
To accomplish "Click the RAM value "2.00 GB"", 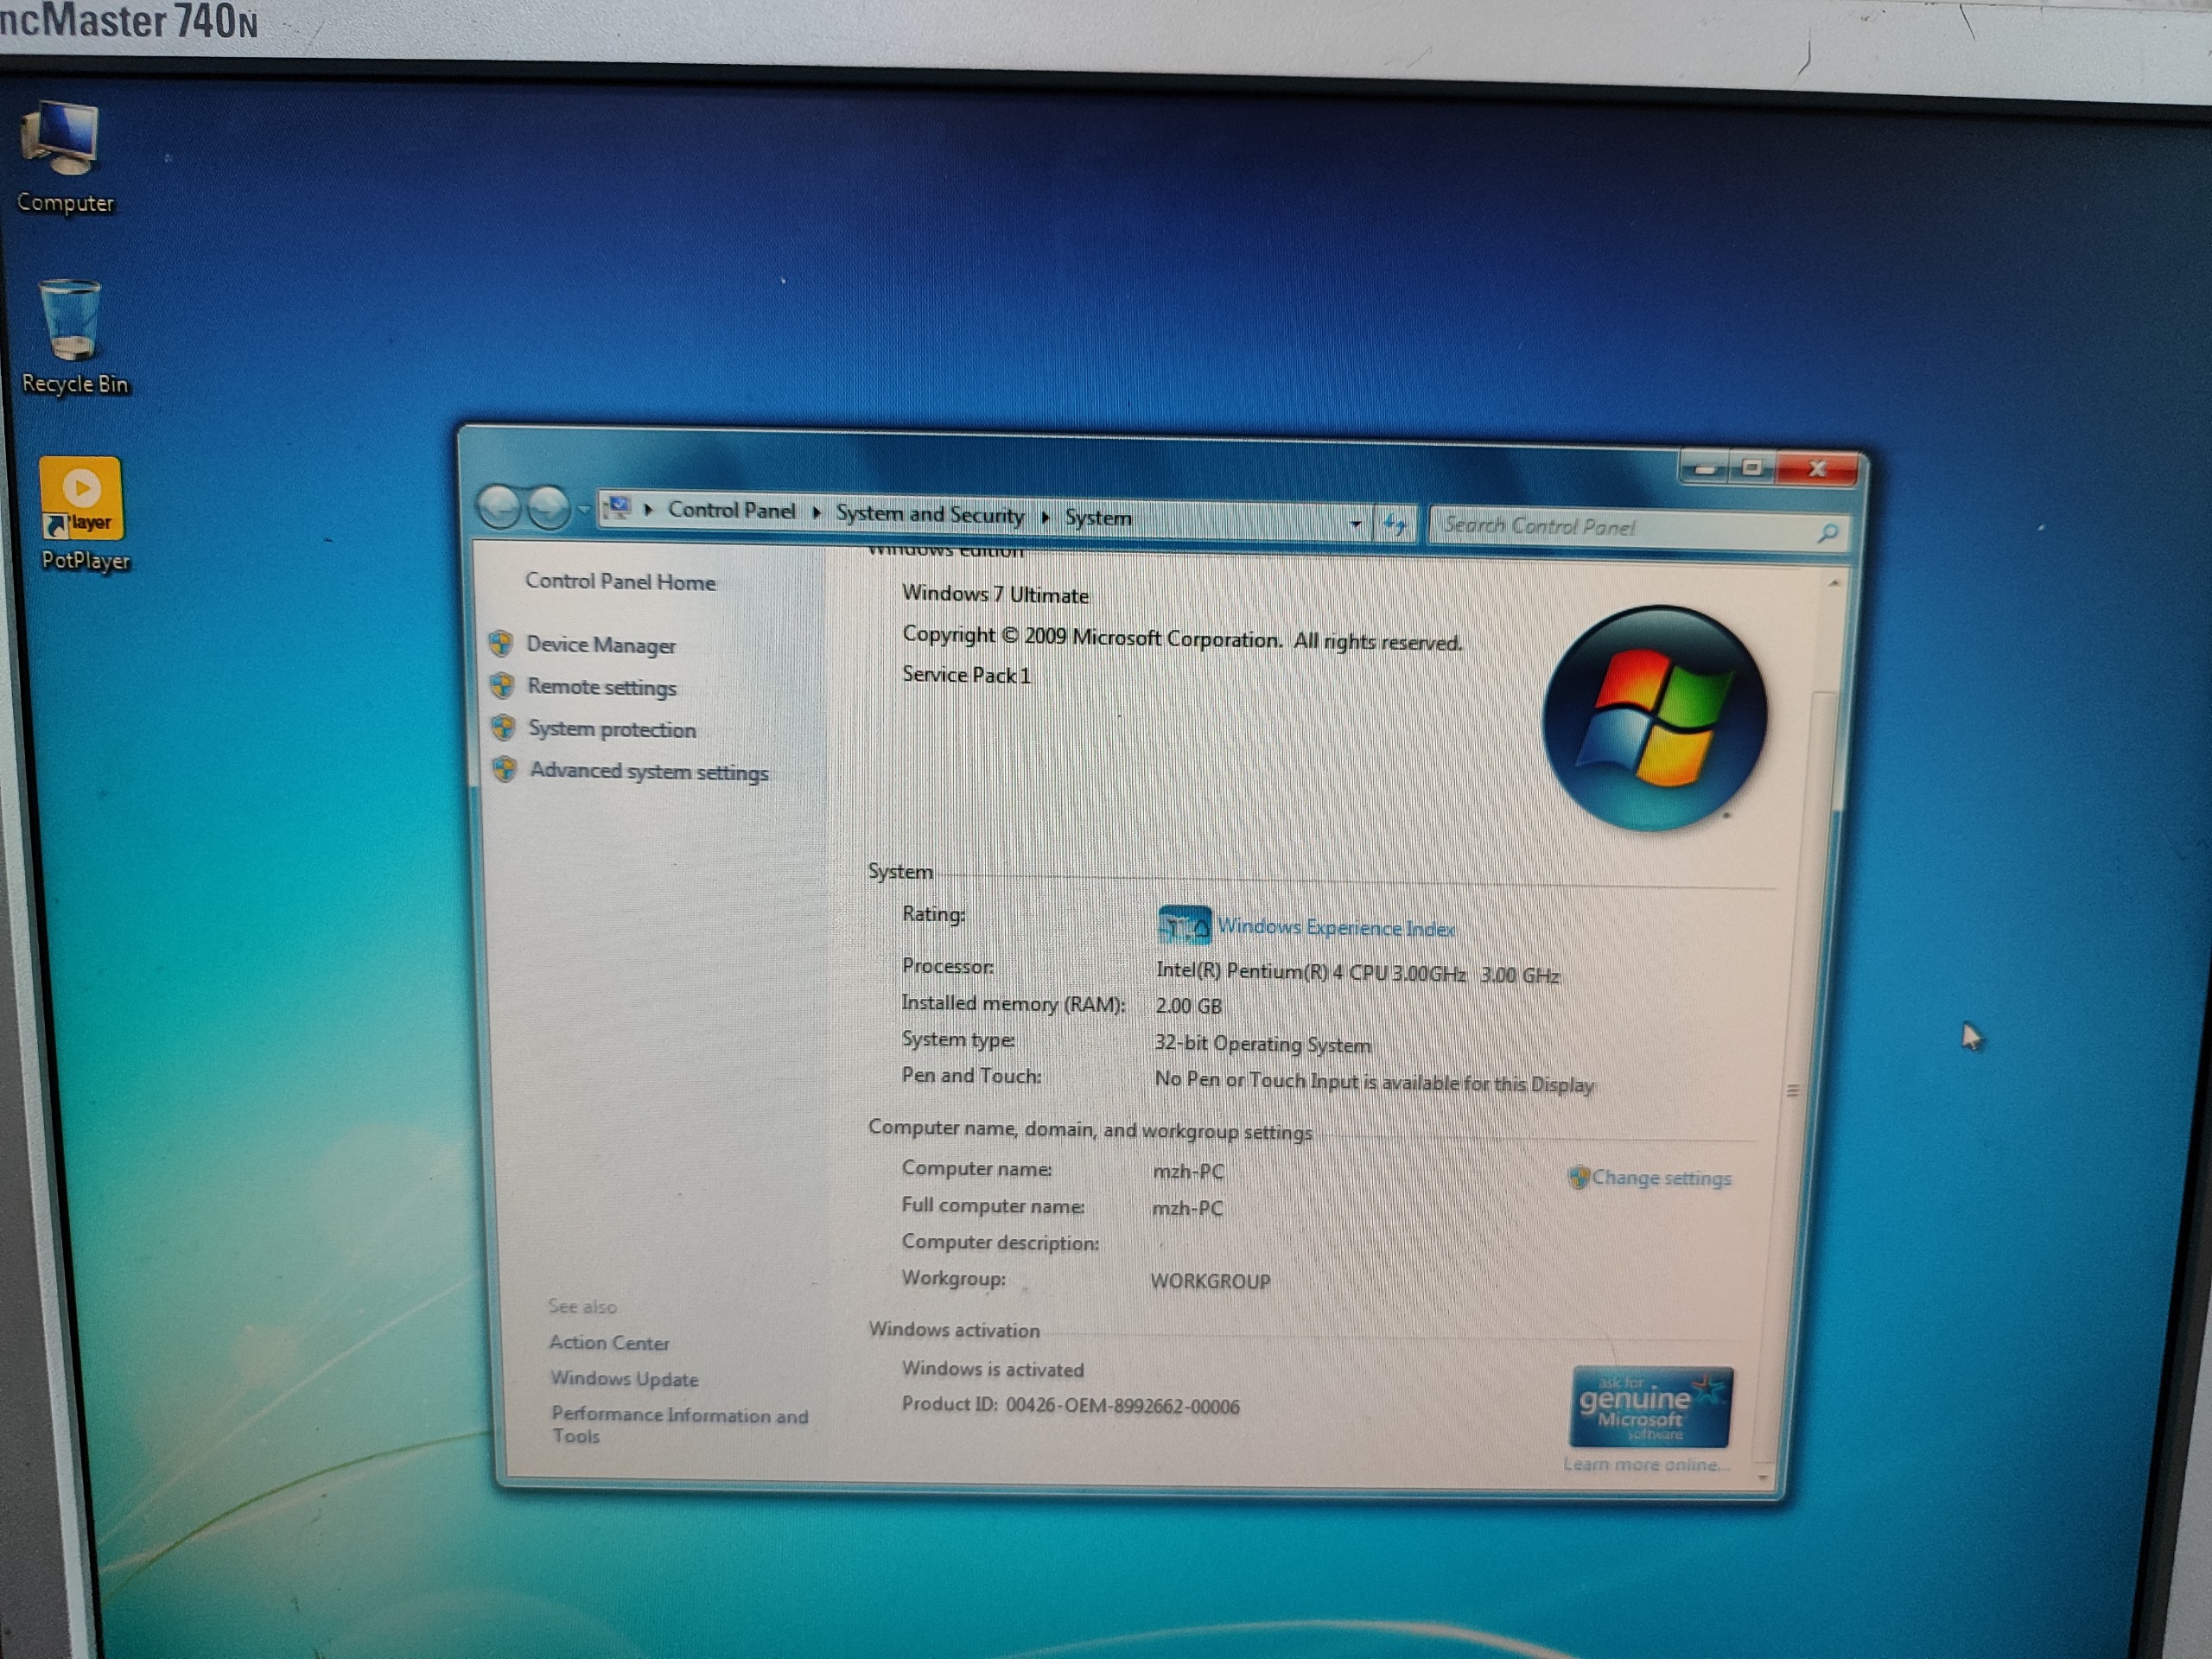I will [x=1189, y=1006].
